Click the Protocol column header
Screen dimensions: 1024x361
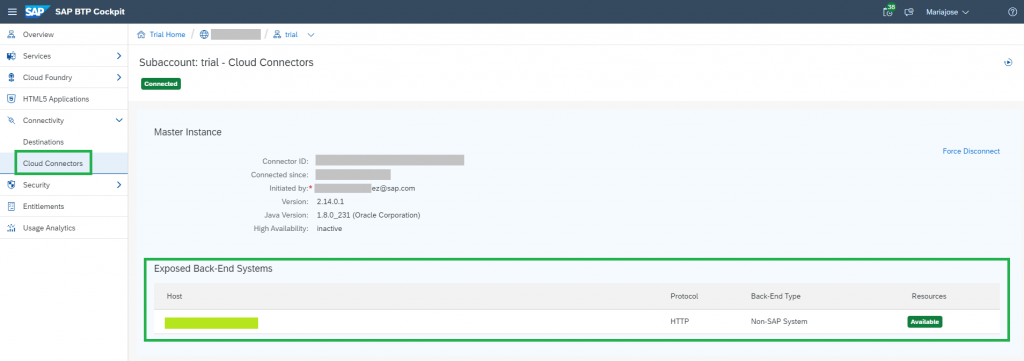point(684,296)
